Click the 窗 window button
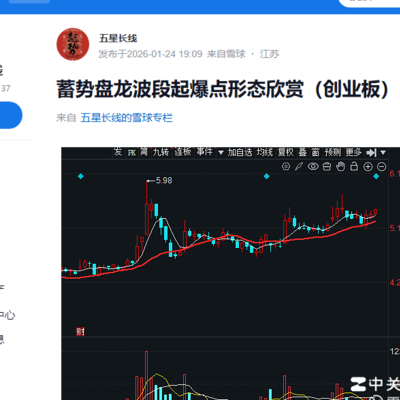The image size is (400, 400). pos(316,152)
